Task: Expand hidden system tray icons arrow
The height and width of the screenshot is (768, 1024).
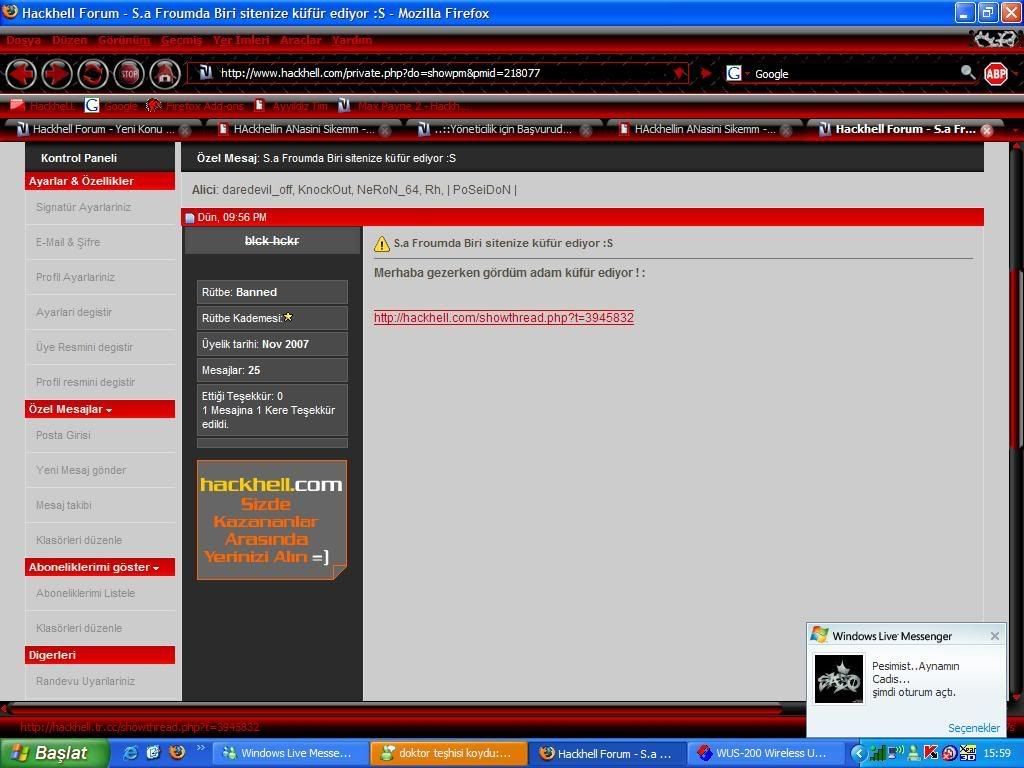Action: 857,754
